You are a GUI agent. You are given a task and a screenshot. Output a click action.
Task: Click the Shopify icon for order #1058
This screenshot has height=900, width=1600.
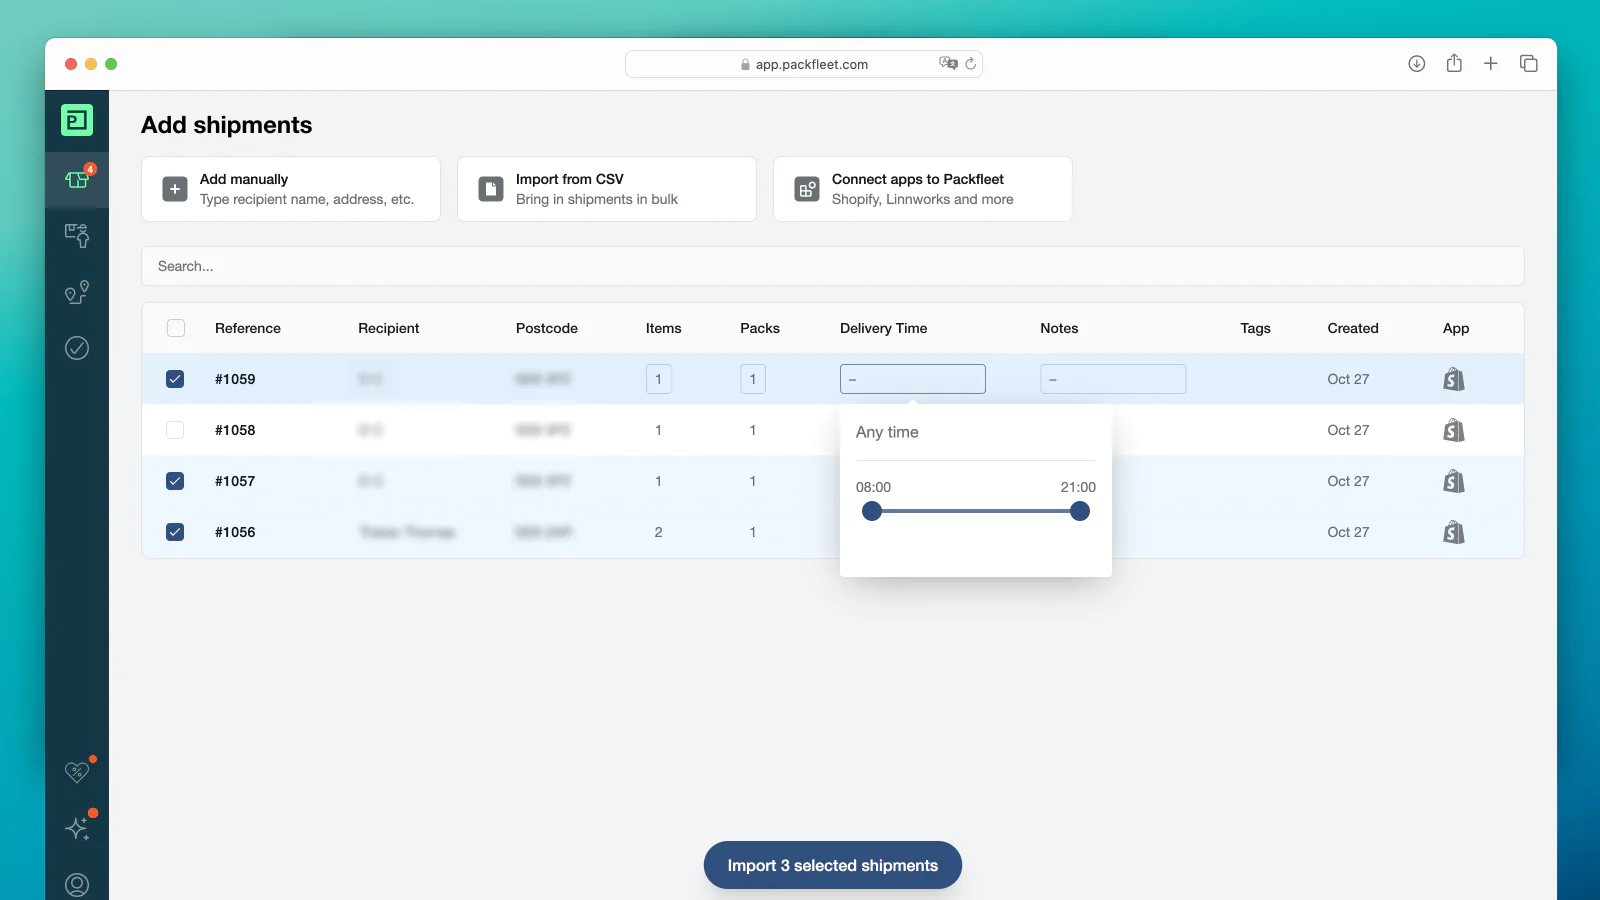1454,430
